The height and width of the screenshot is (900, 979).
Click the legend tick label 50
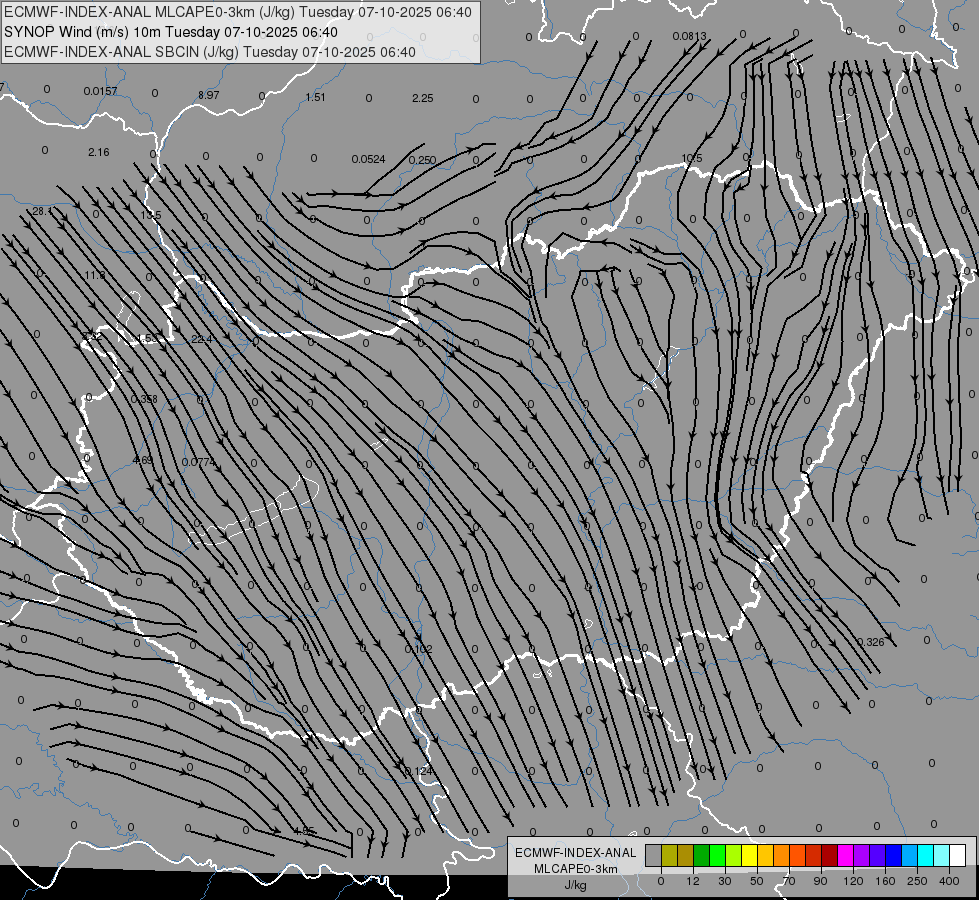(757, 881)
